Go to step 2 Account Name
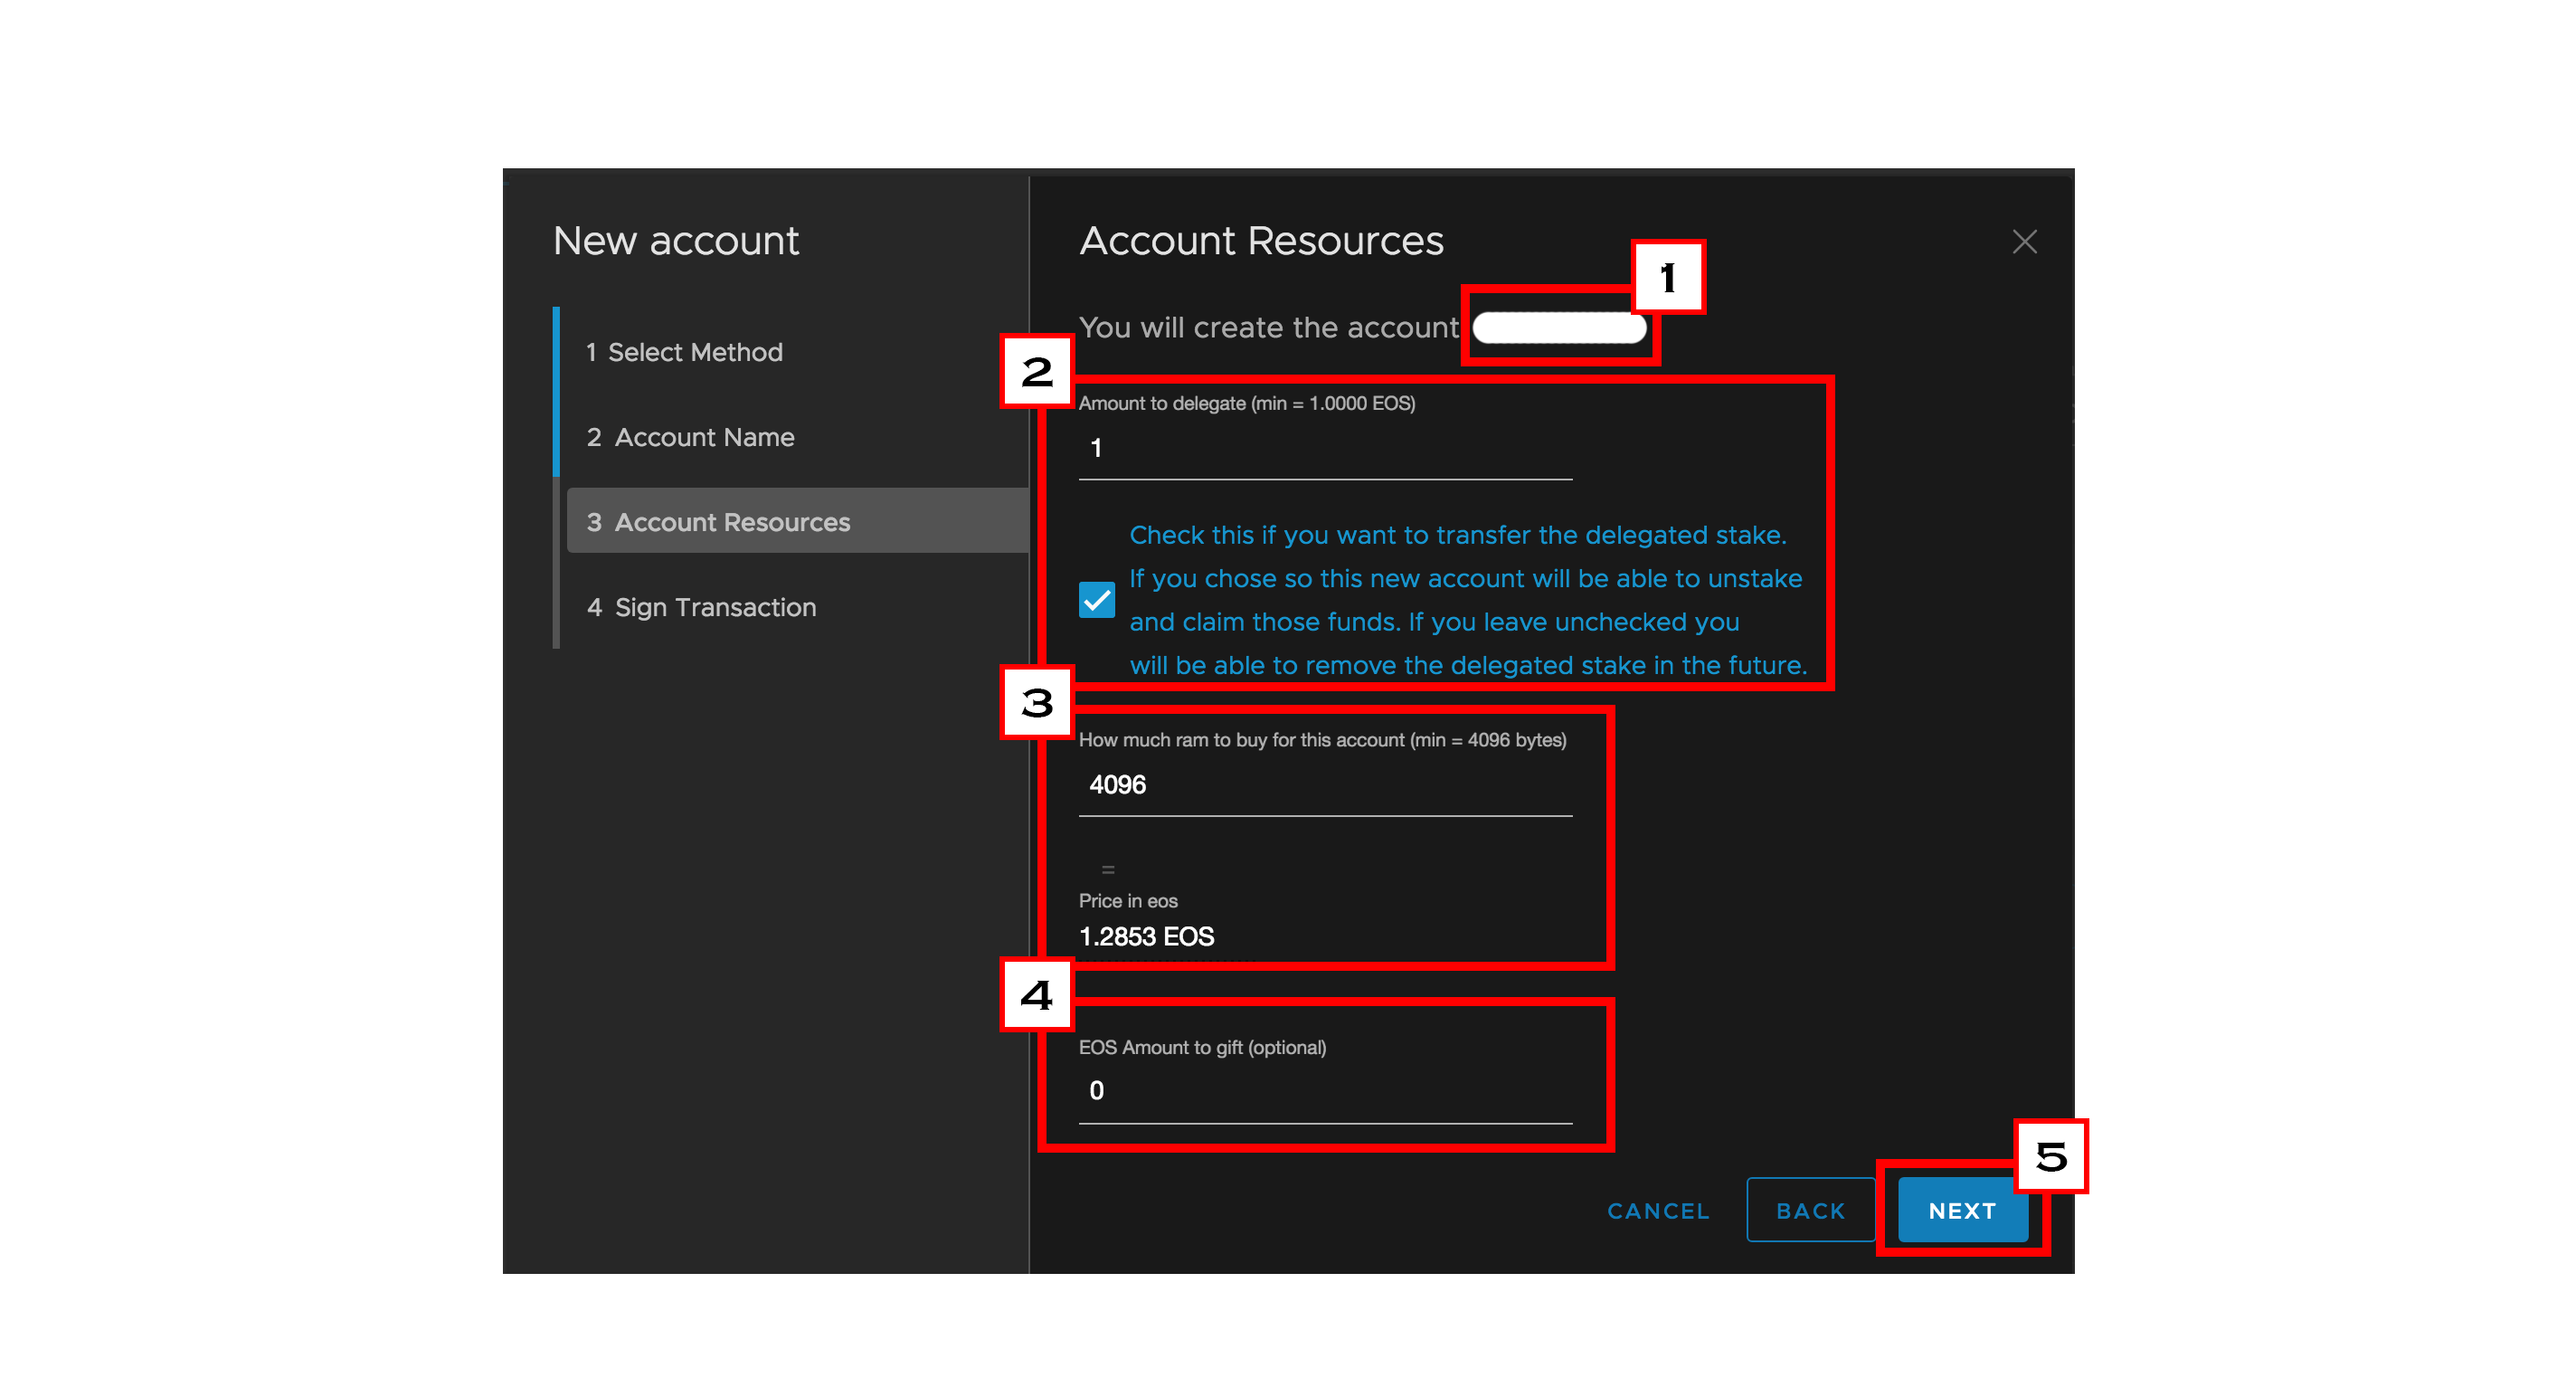This screenshot has width=2576, height=1387. 691,437
